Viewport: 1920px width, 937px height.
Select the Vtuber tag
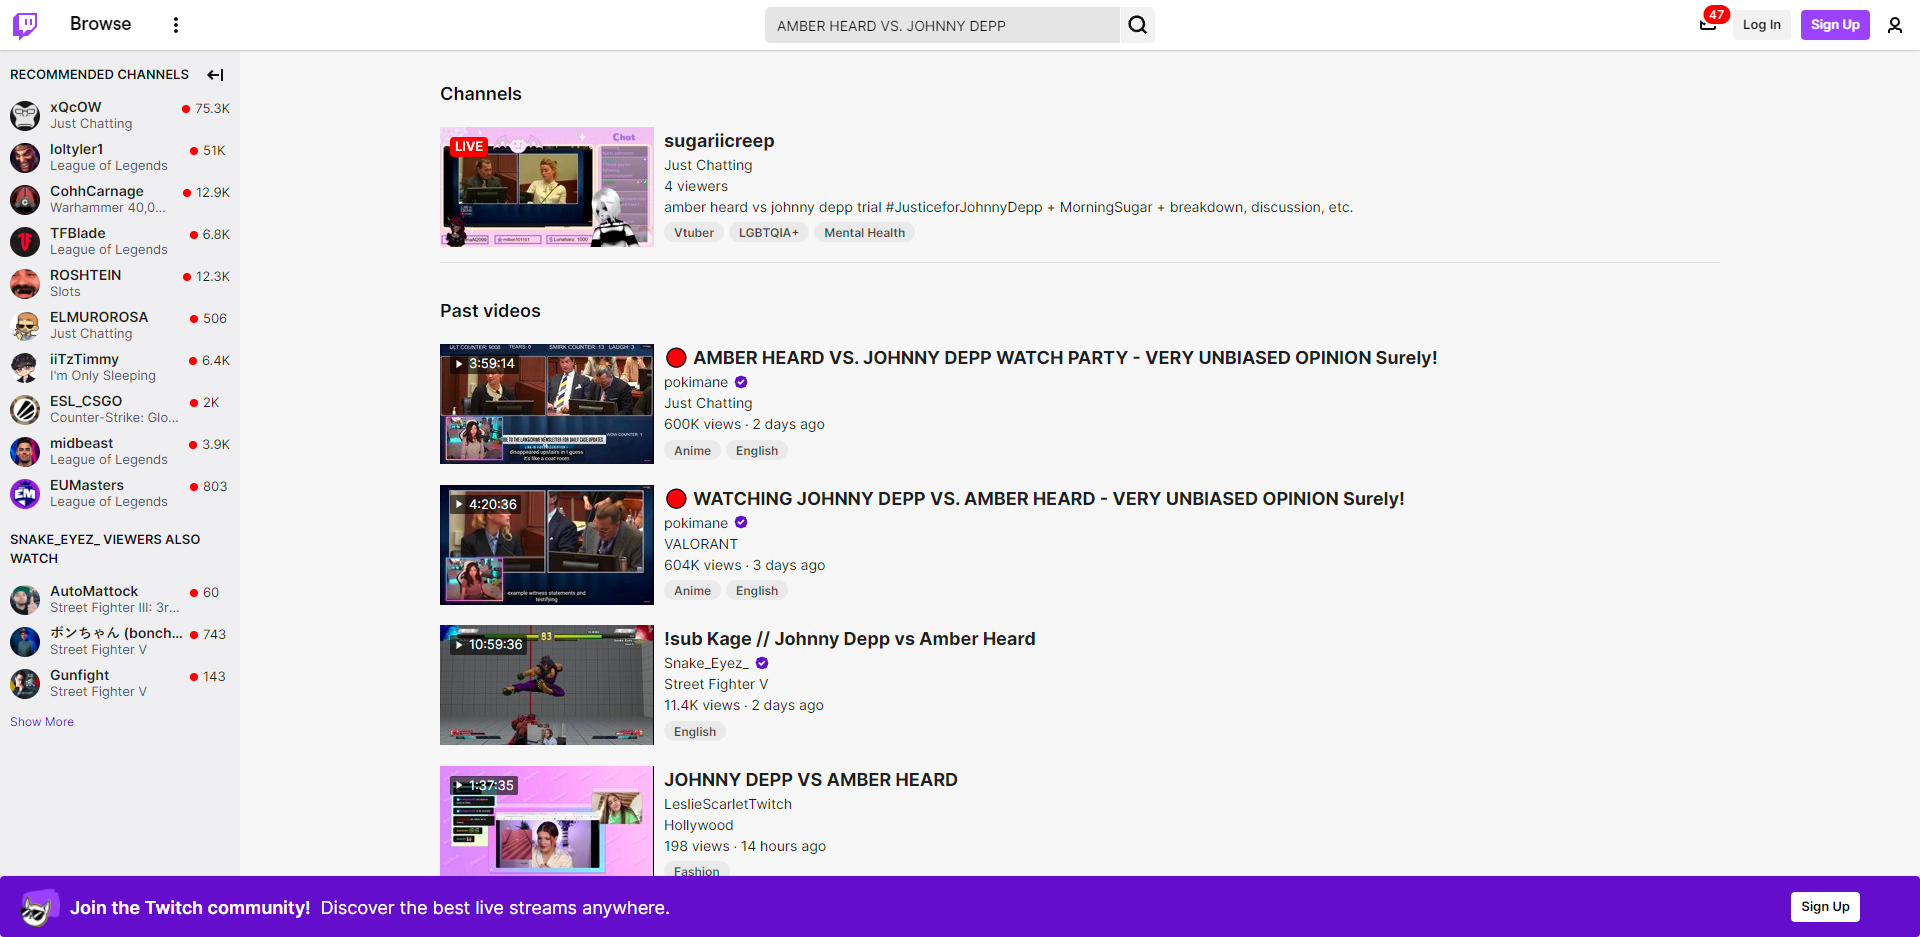click(694, 233)
